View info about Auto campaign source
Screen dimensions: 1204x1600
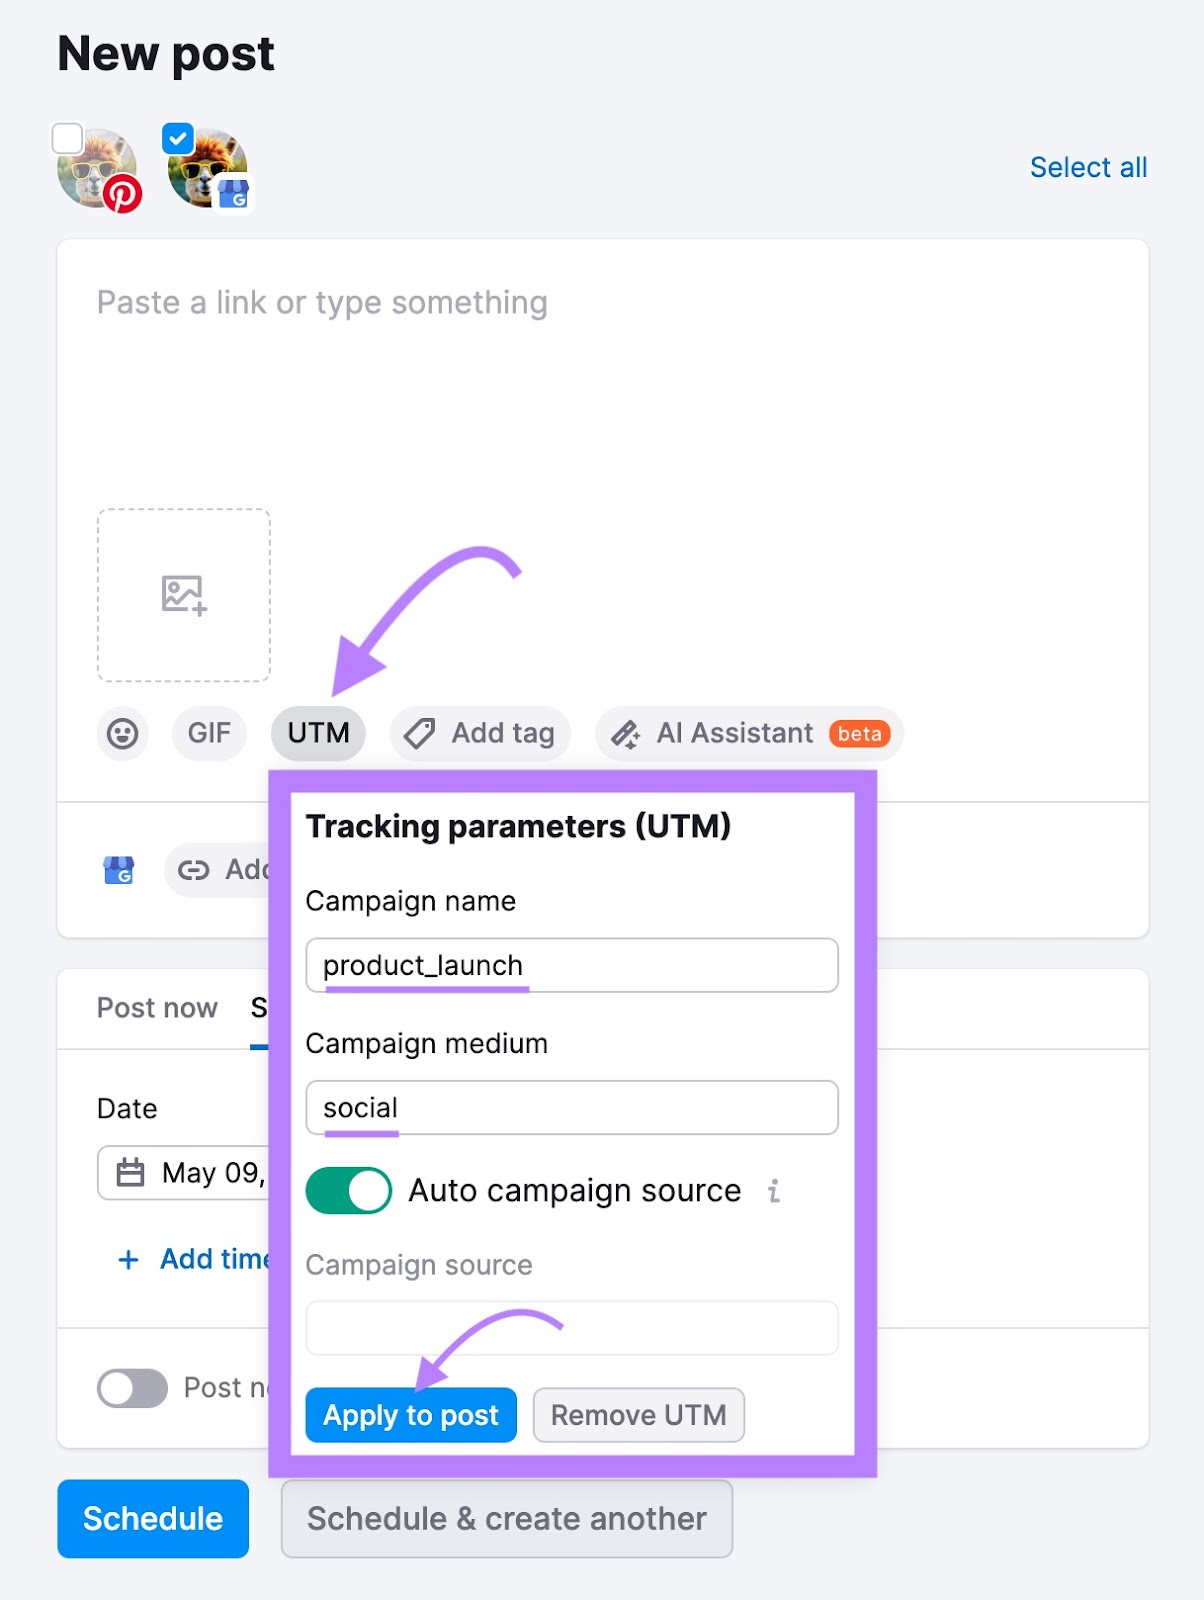(x=773, y=1191)
